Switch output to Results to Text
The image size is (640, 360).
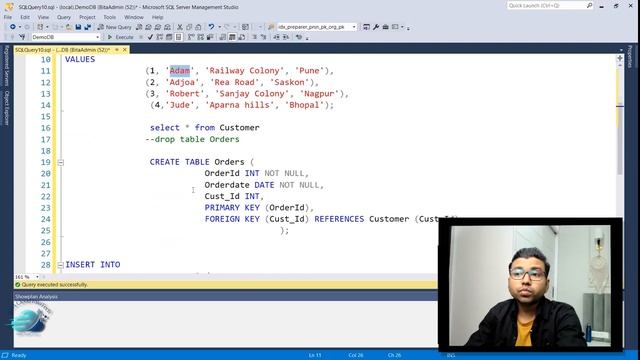pyautogui.click(x=222, y=37)
